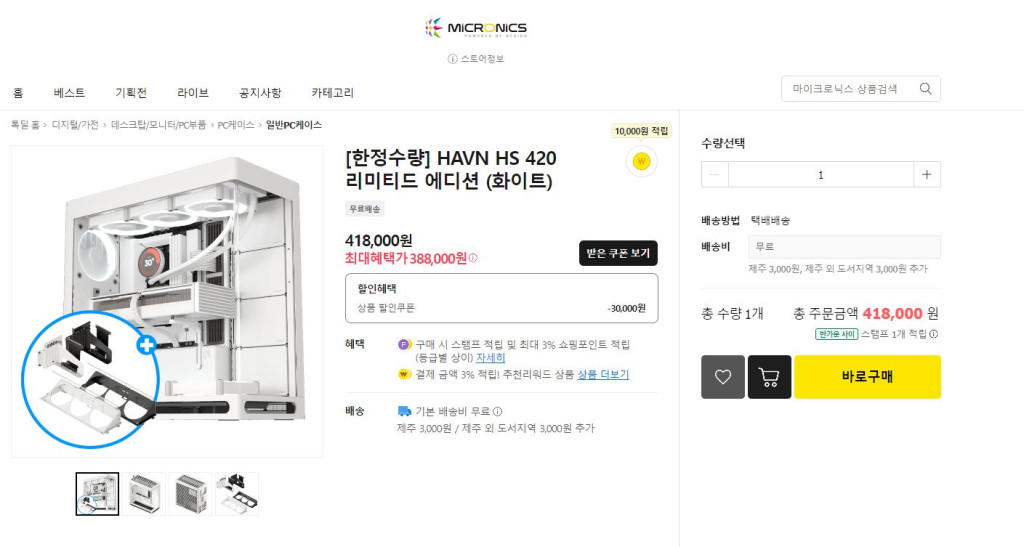1024x547 pixels.
Task: Open the 카테고리 menu
Action: tap(332, 93)
